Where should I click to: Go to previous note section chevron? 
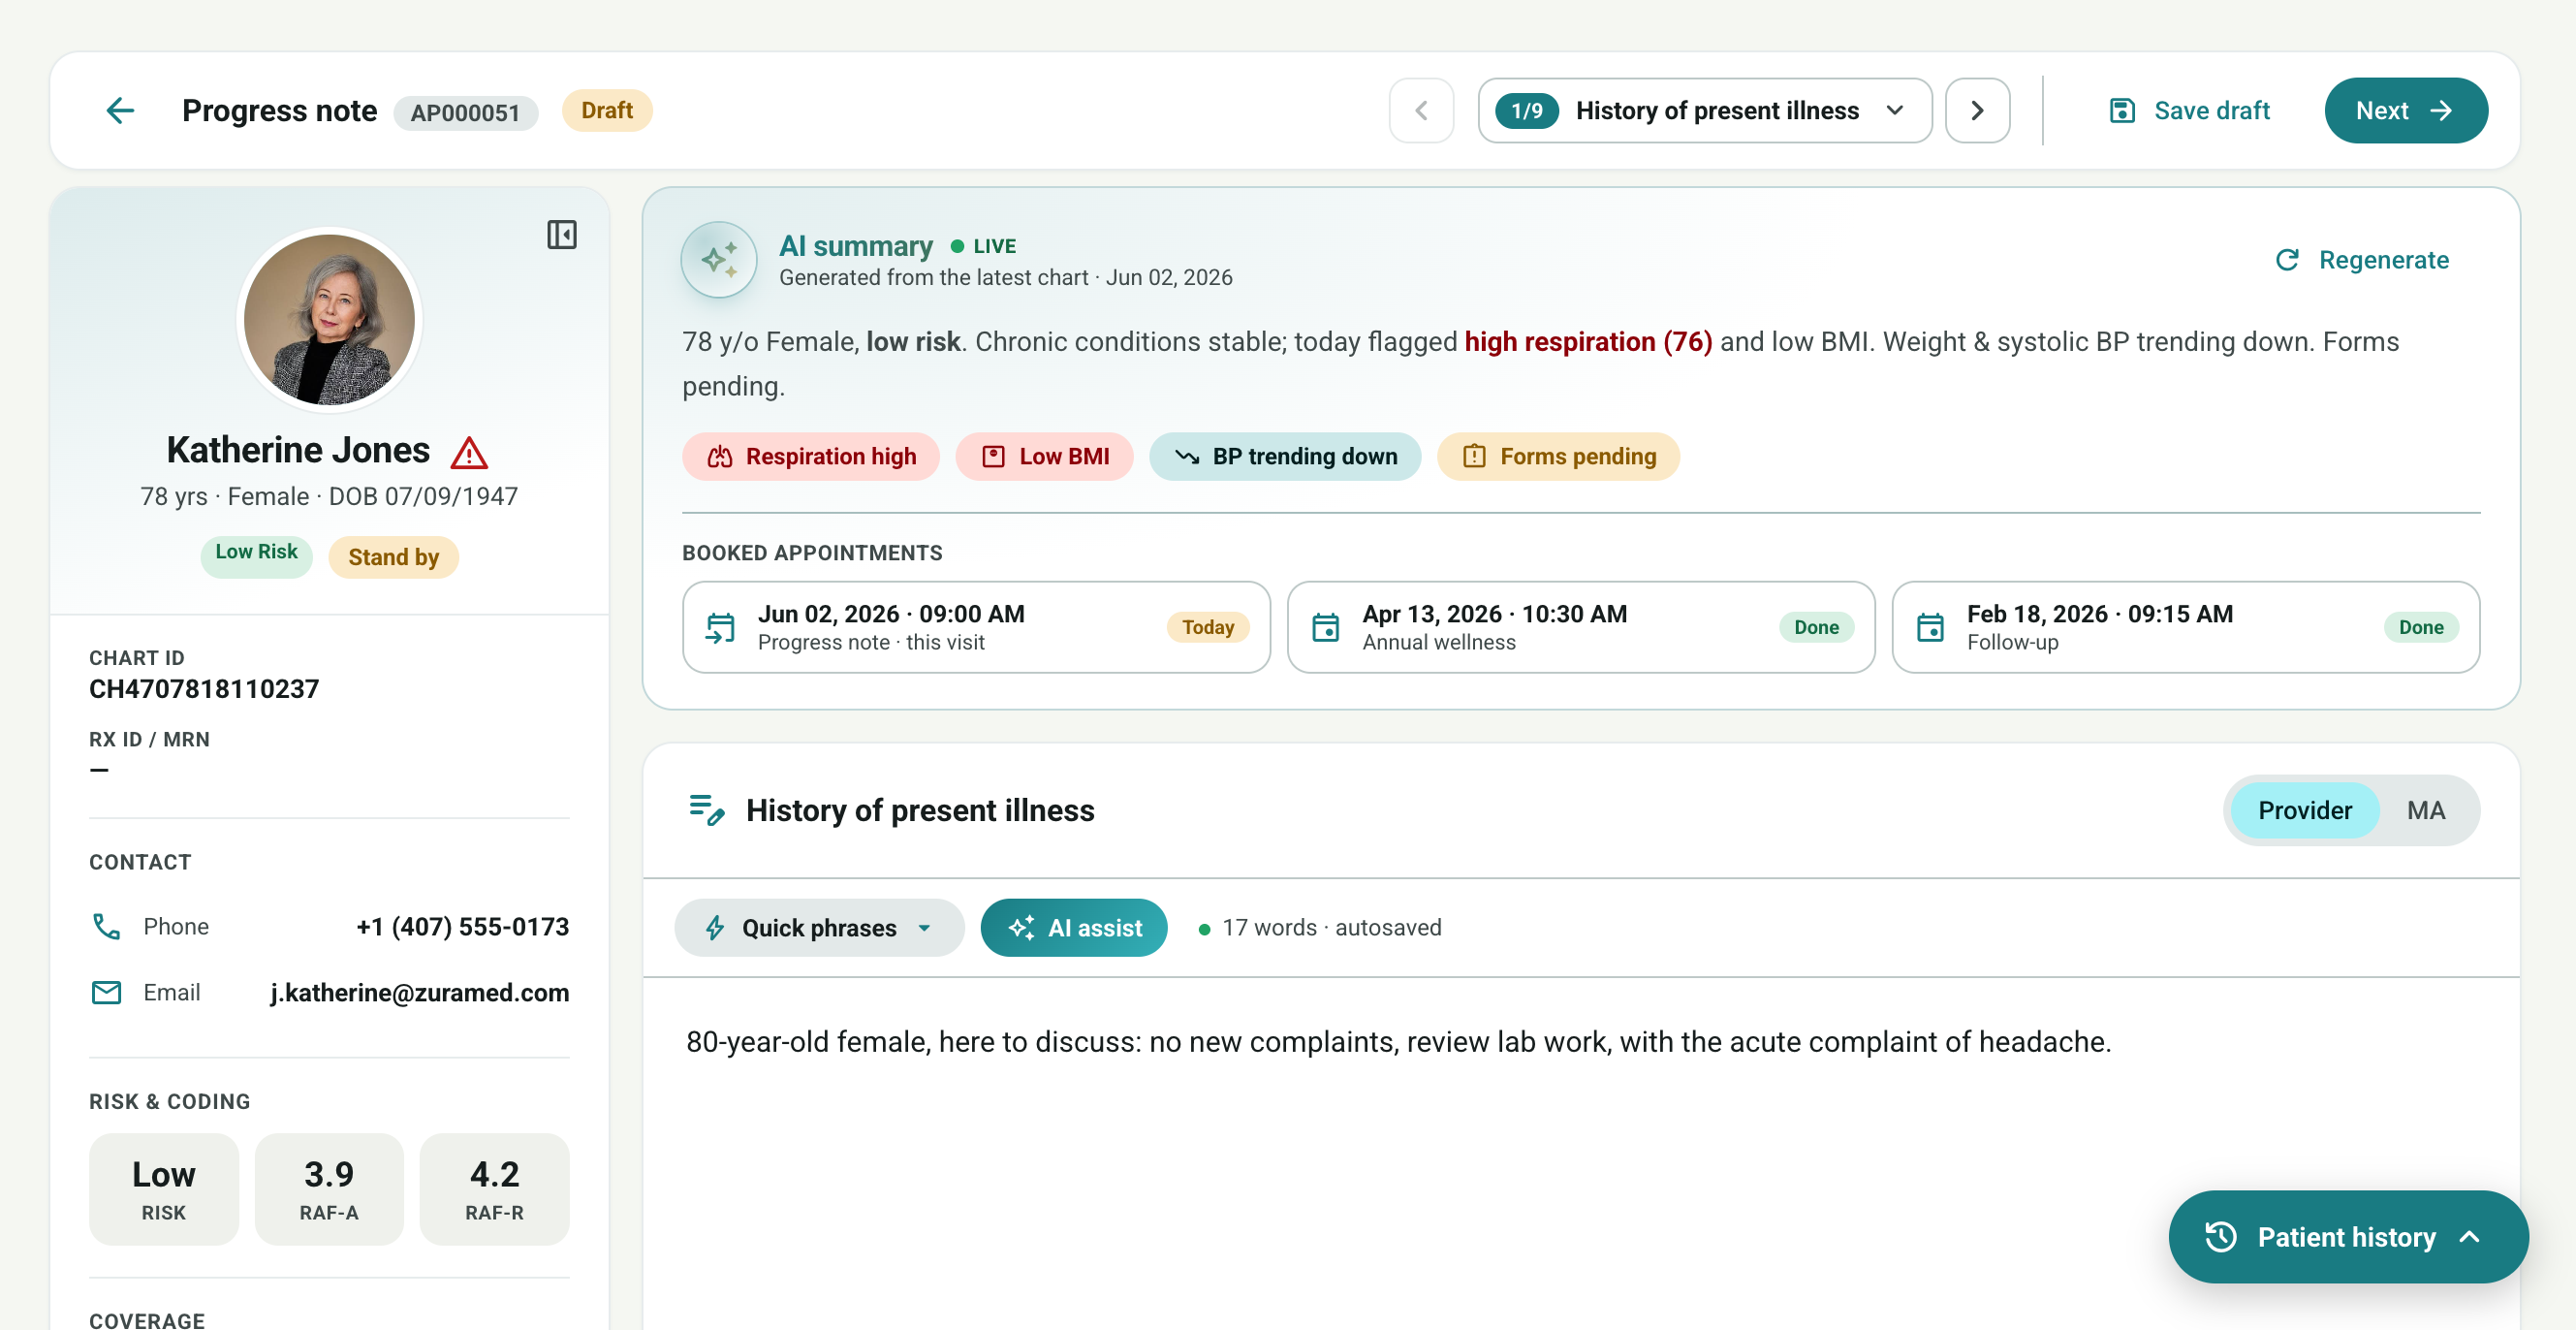pyautogui.click(x=1421, y=110)
